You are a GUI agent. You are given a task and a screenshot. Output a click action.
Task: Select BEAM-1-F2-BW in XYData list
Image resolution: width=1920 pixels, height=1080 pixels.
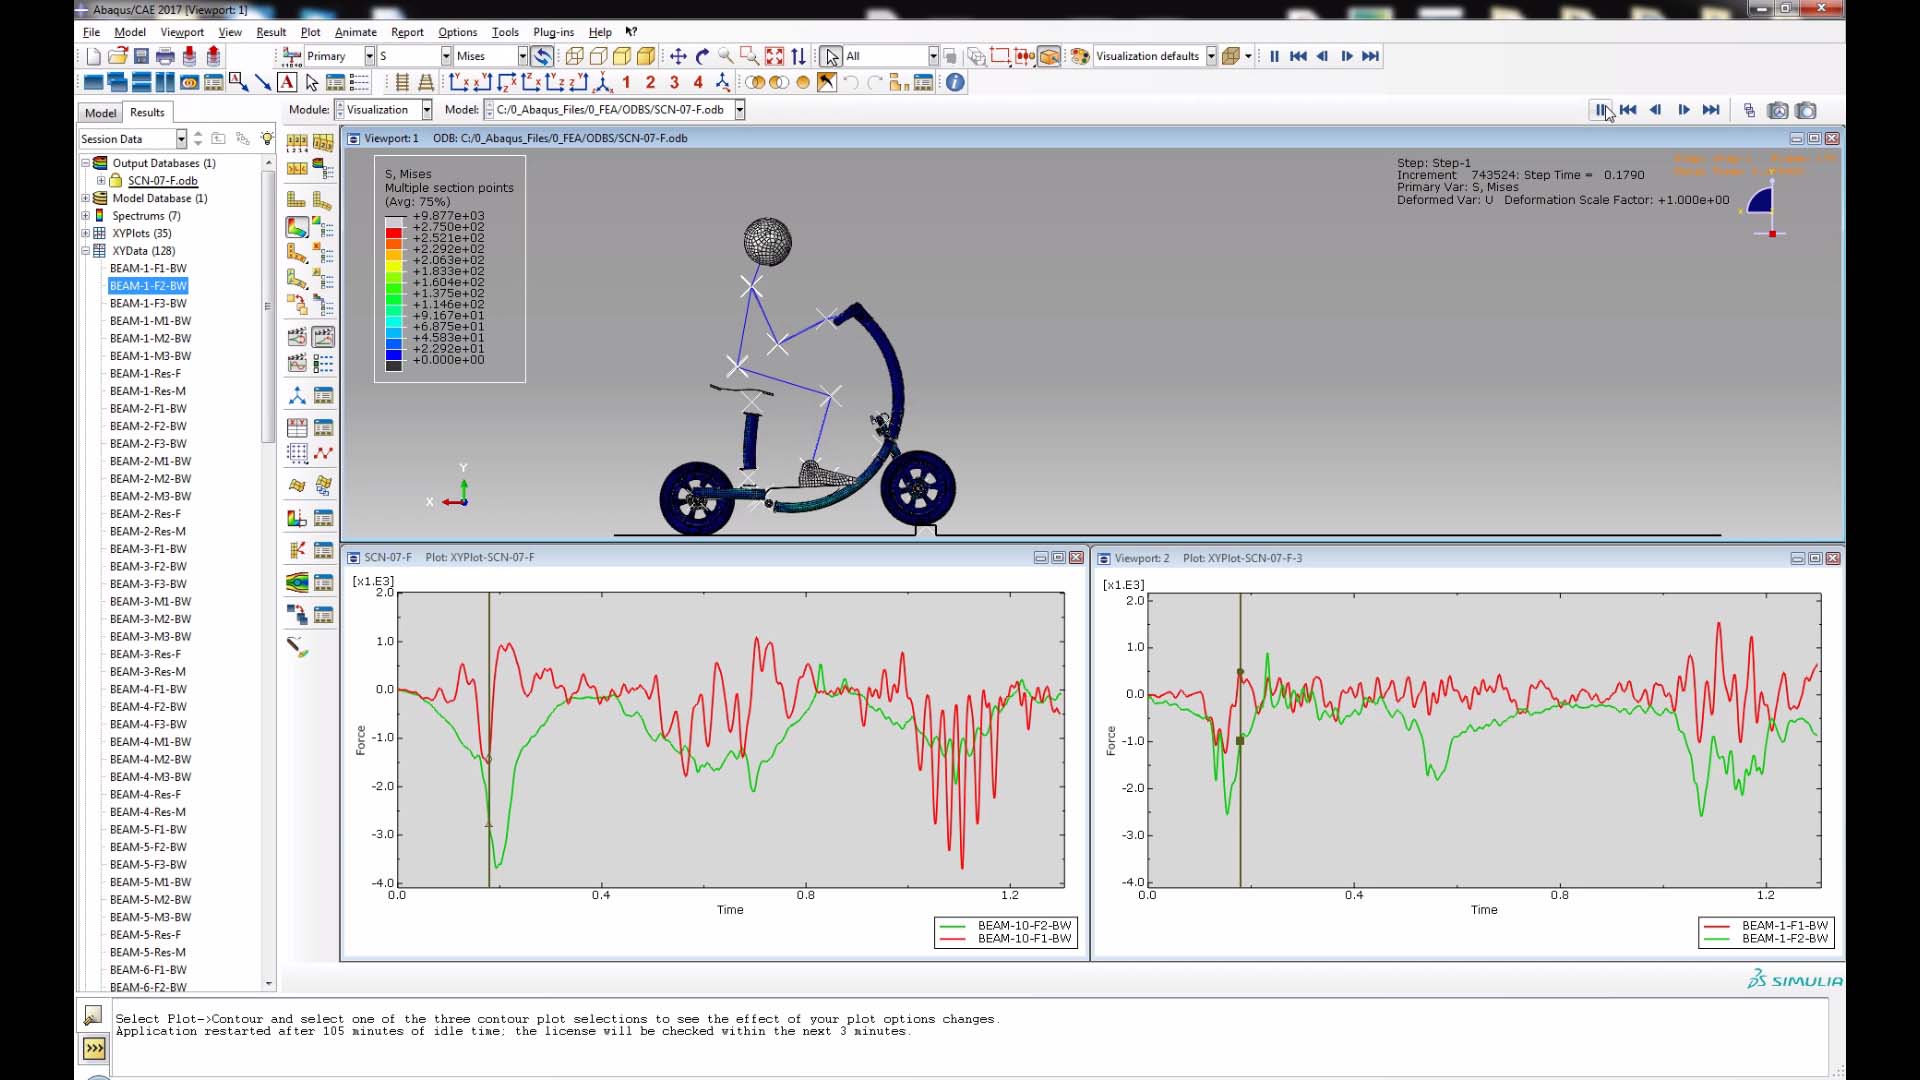pyautogui.click(x=148, y=286)
